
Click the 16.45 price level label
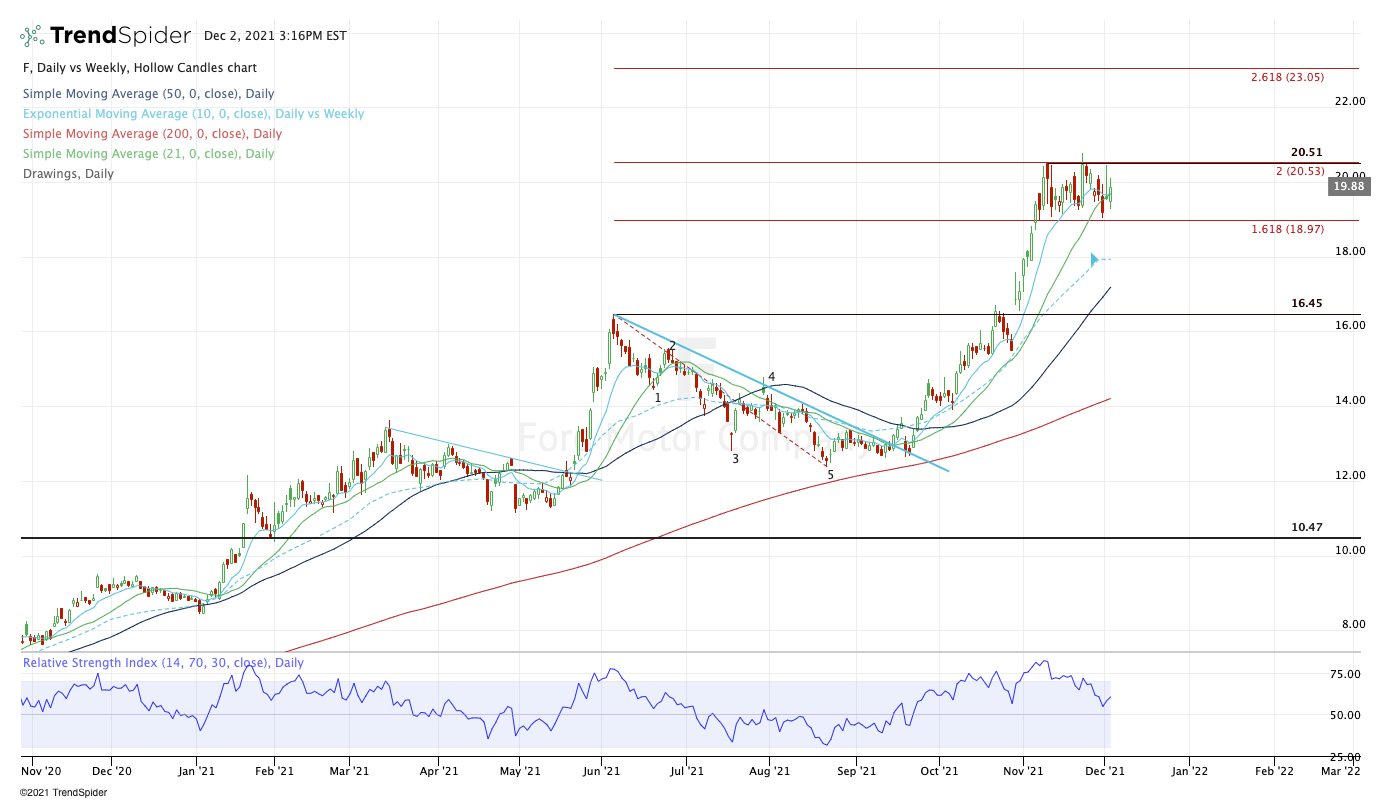click(1306, 303)
